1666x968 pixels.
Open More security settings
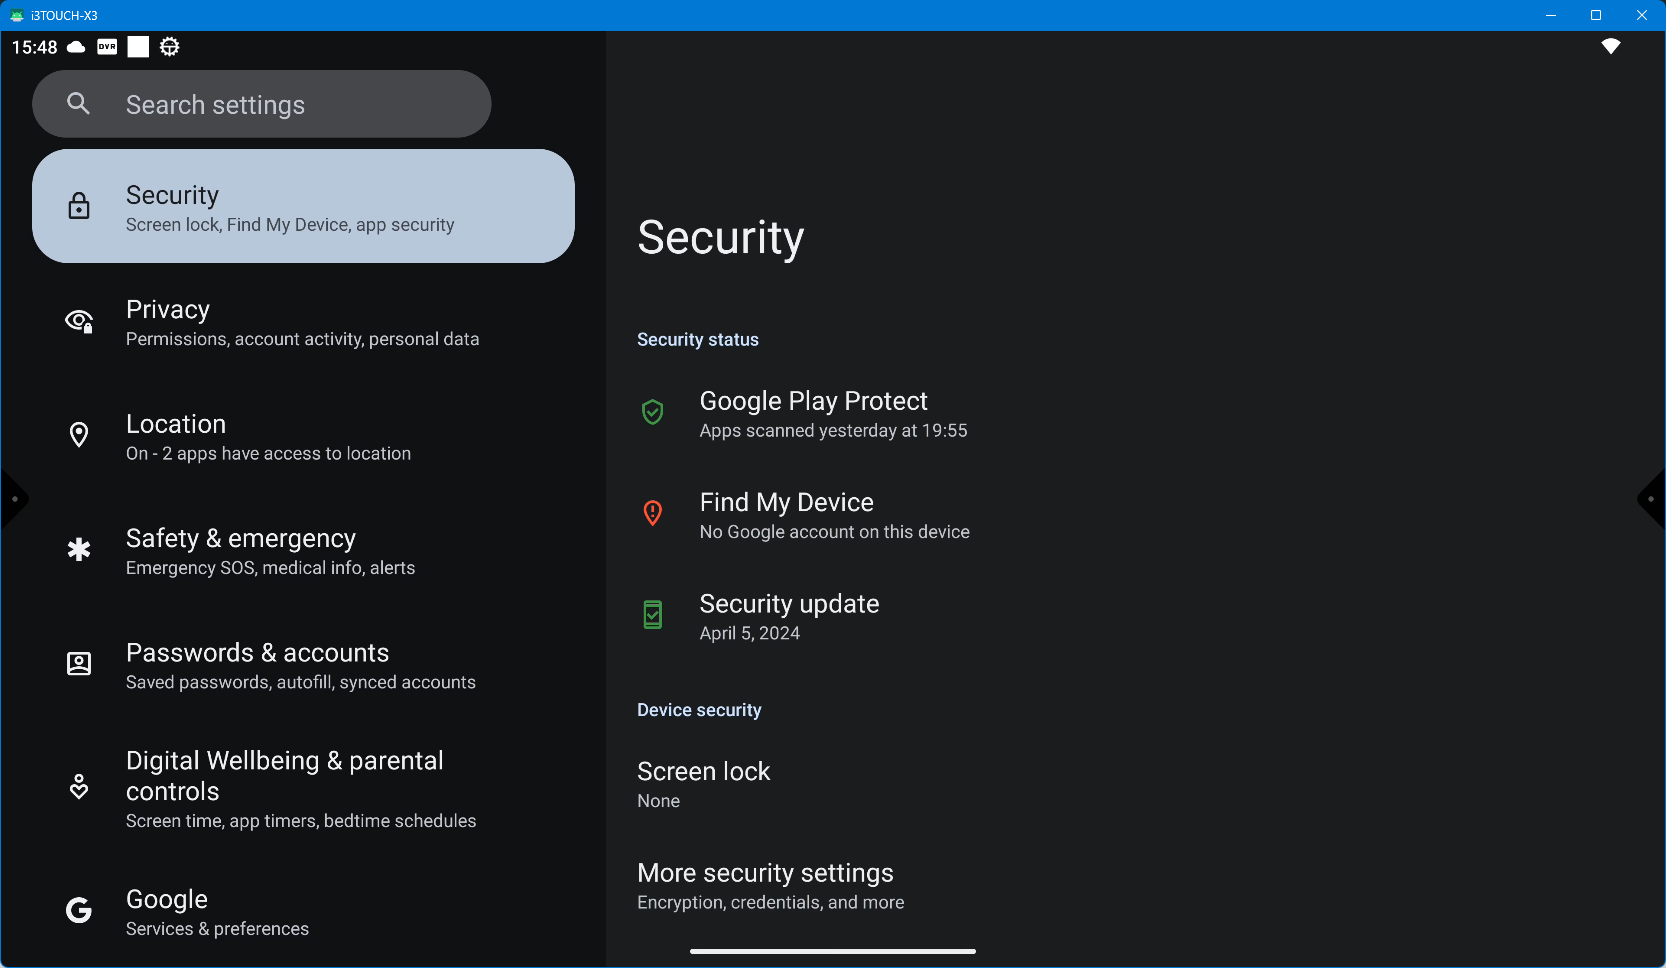(x=770, y=886)
